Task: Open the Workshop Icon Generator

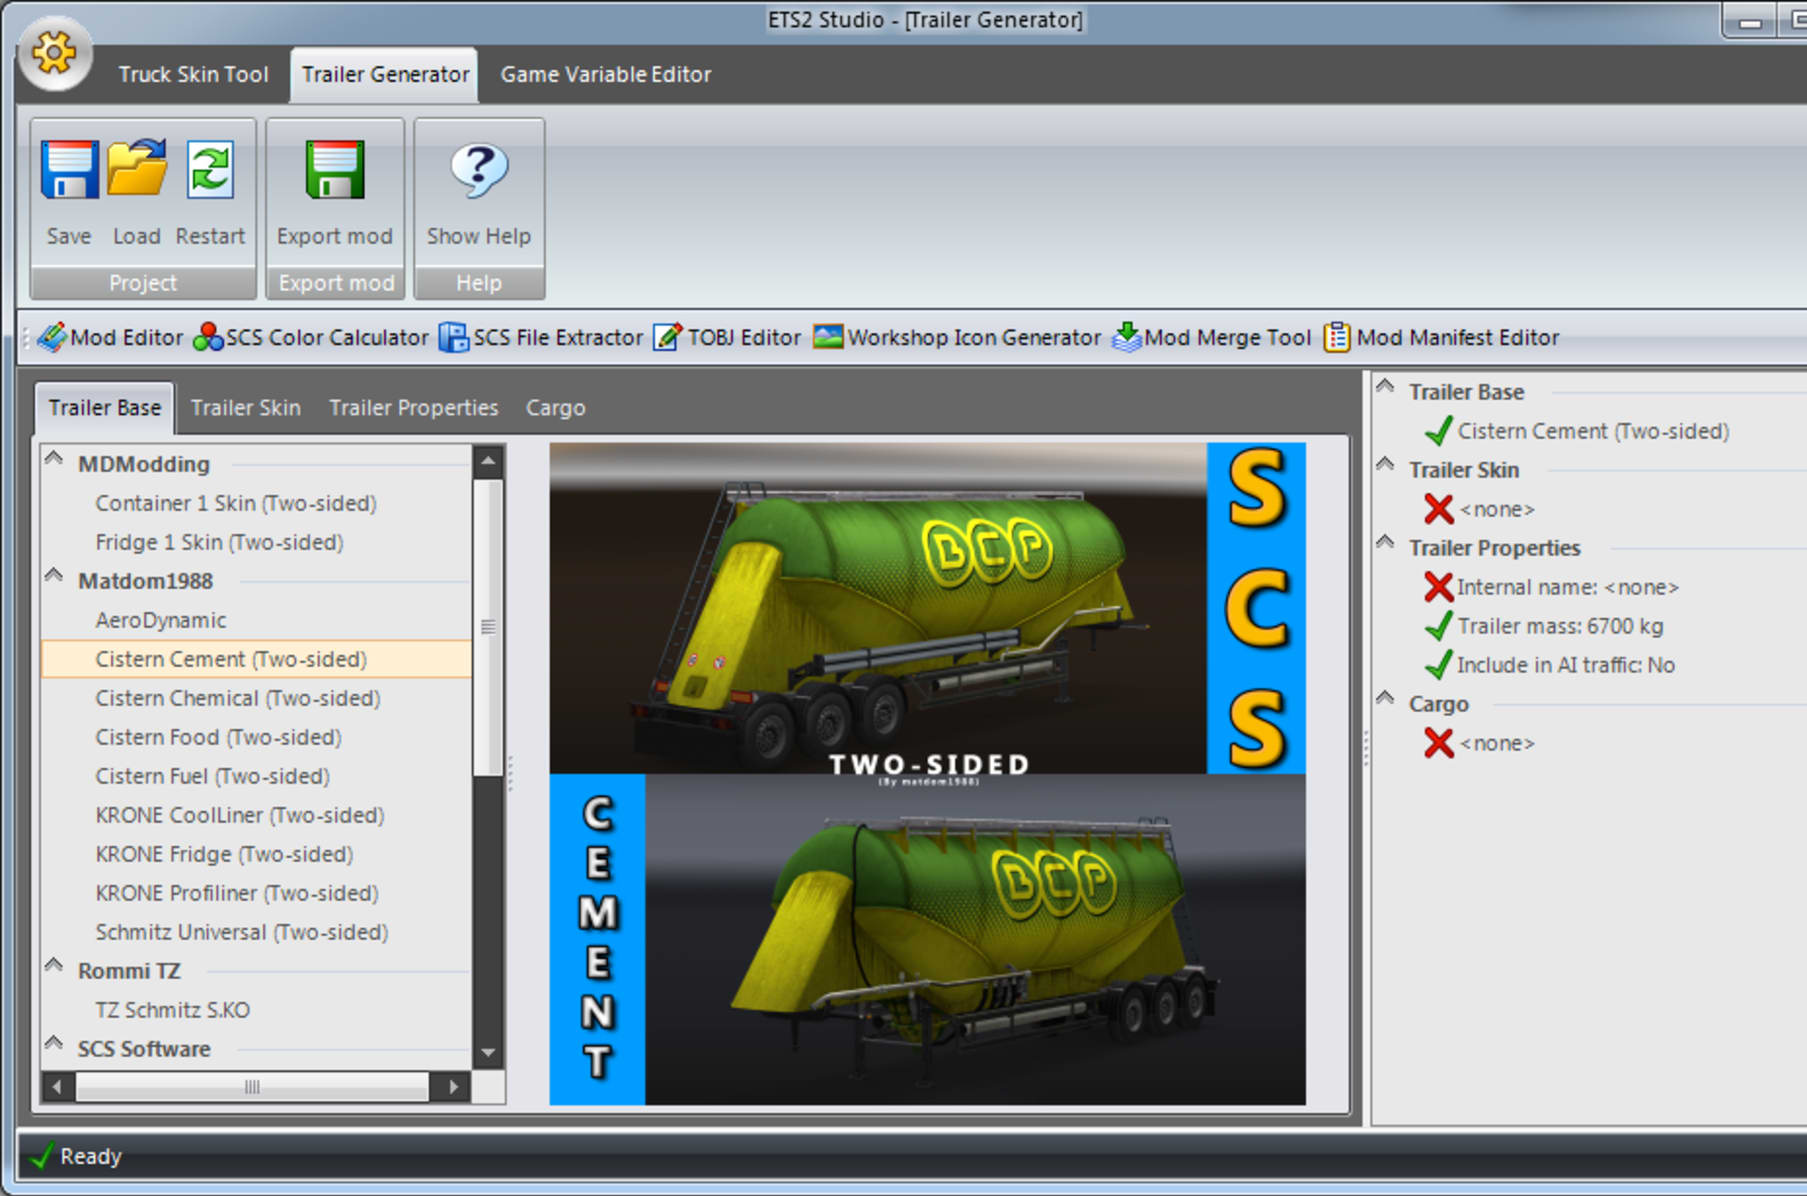Action: [x=957, y=337]
